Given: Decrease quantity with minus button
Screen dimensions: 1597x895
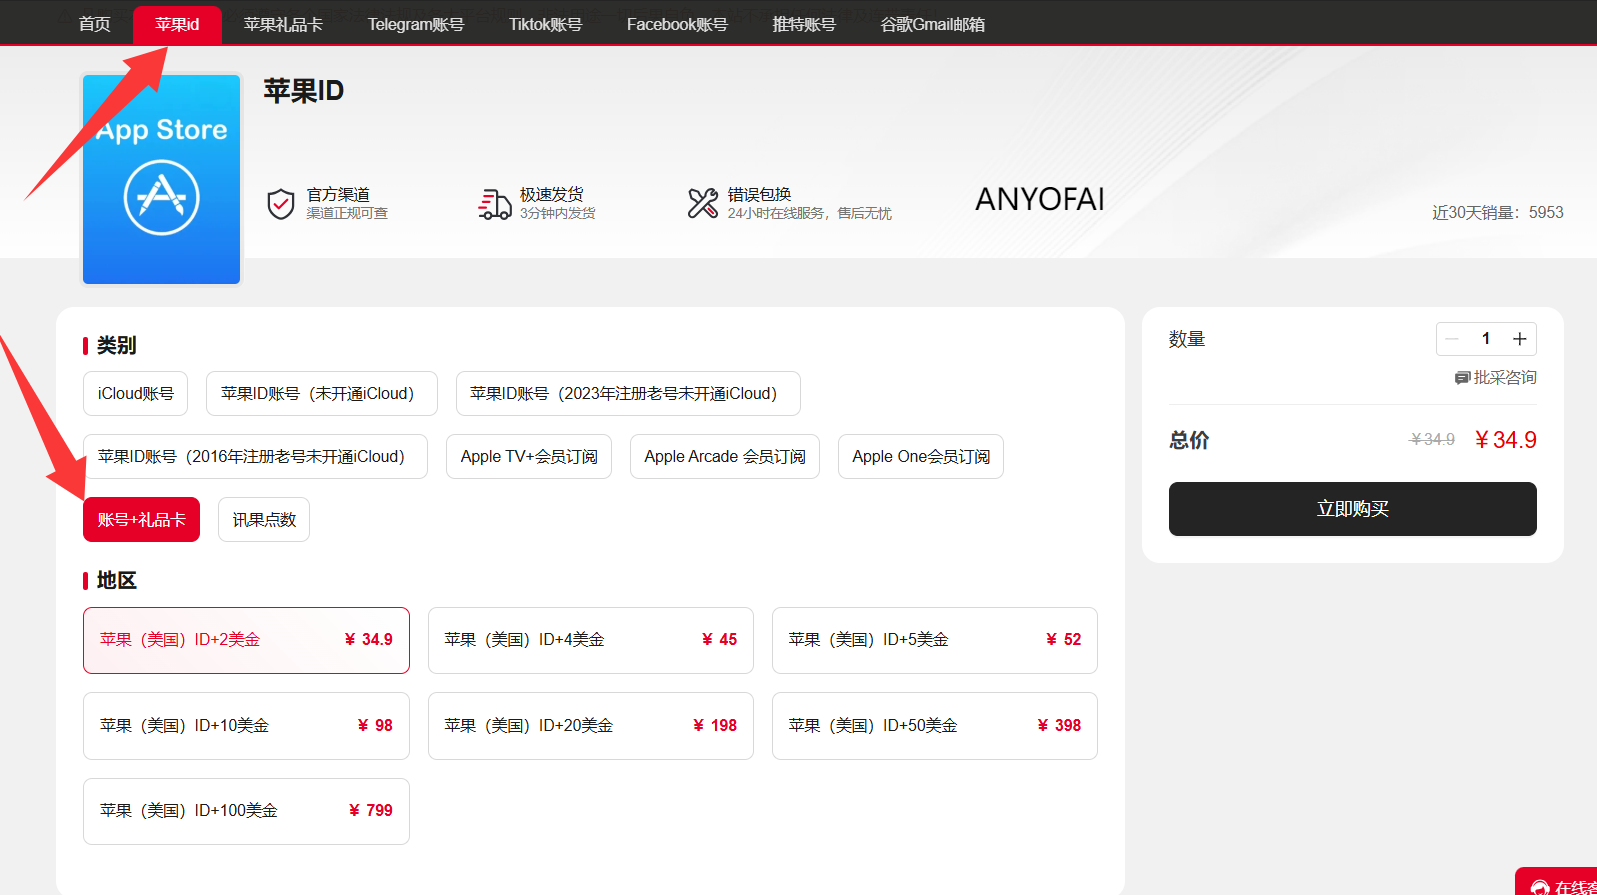Looking at the screenshot, I should coord(1452,339).
